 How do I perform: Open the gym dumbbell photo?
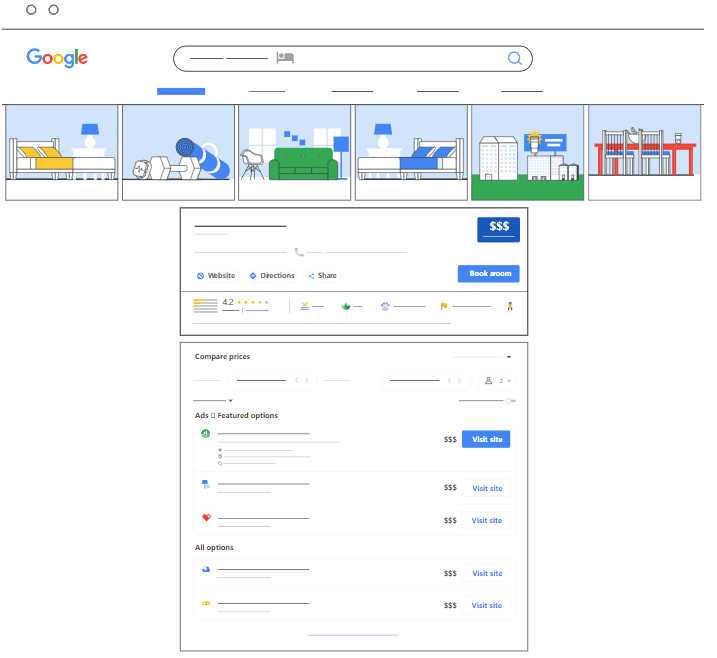click(178, 153)
